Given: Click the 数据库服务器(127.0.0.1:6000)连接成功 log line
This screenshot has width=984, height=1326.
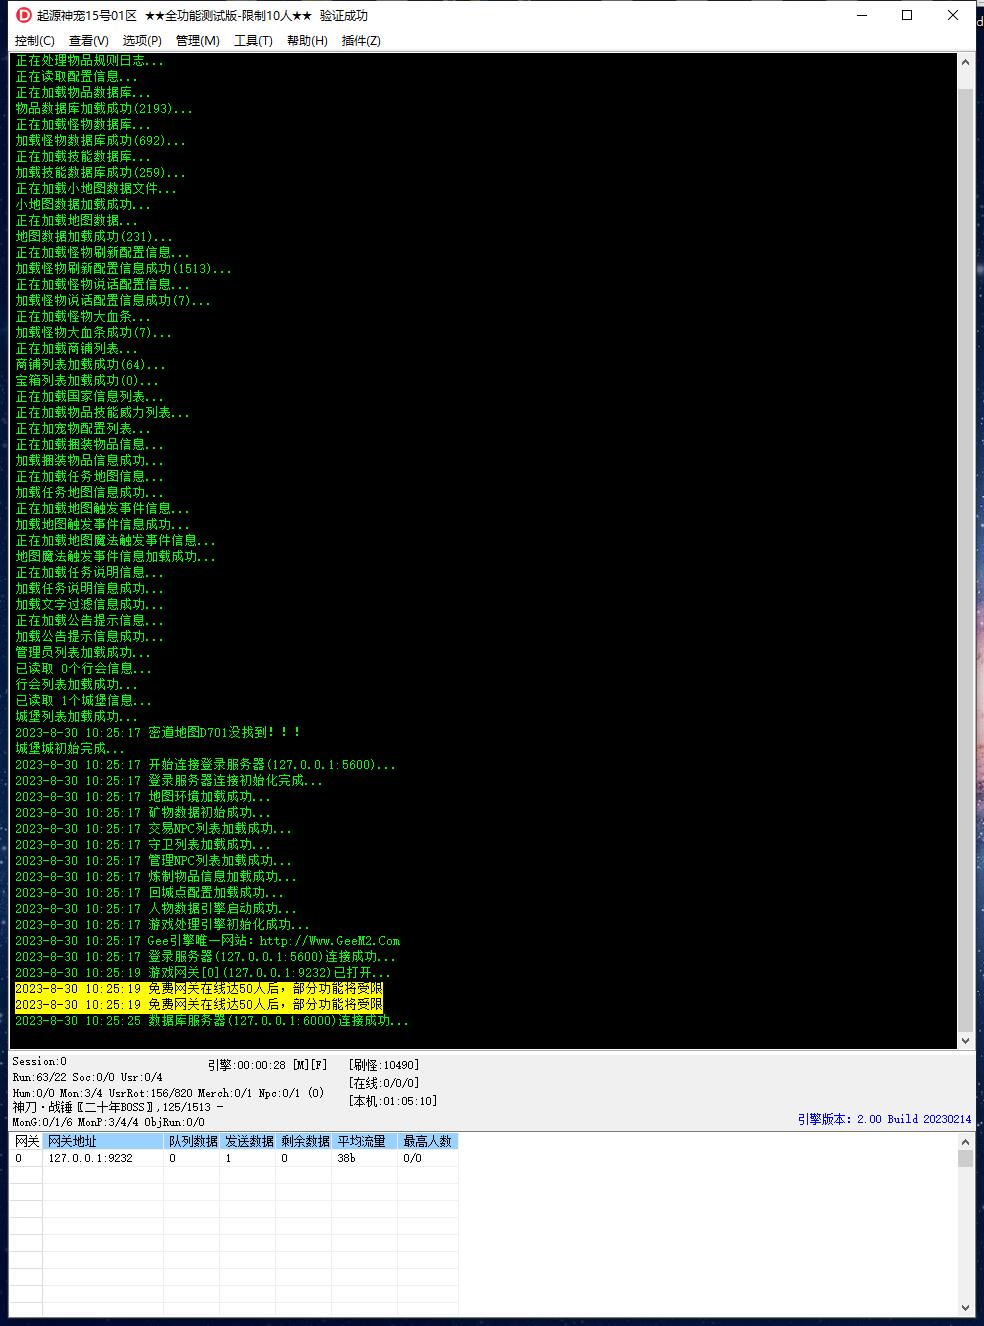Looking at the screenshot, I should click(x=212, y=1021).
